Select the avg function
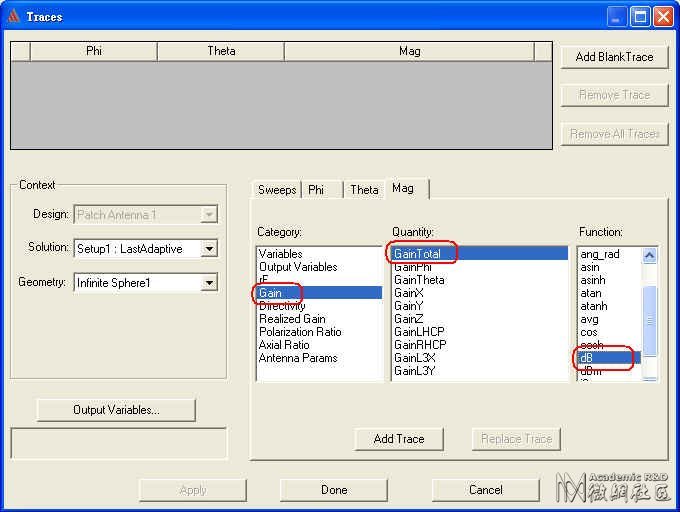 pyautogui.click(x=609, y=319)
